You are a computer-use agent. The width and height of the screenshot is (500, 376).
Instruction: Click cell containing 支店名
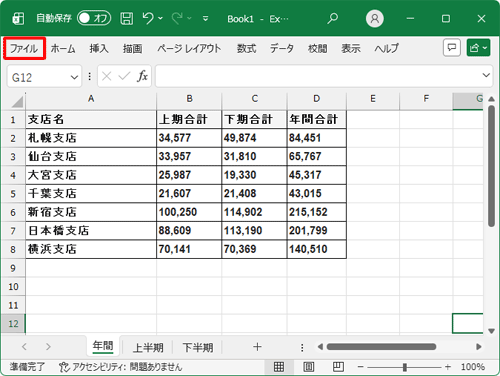[91, 119]
